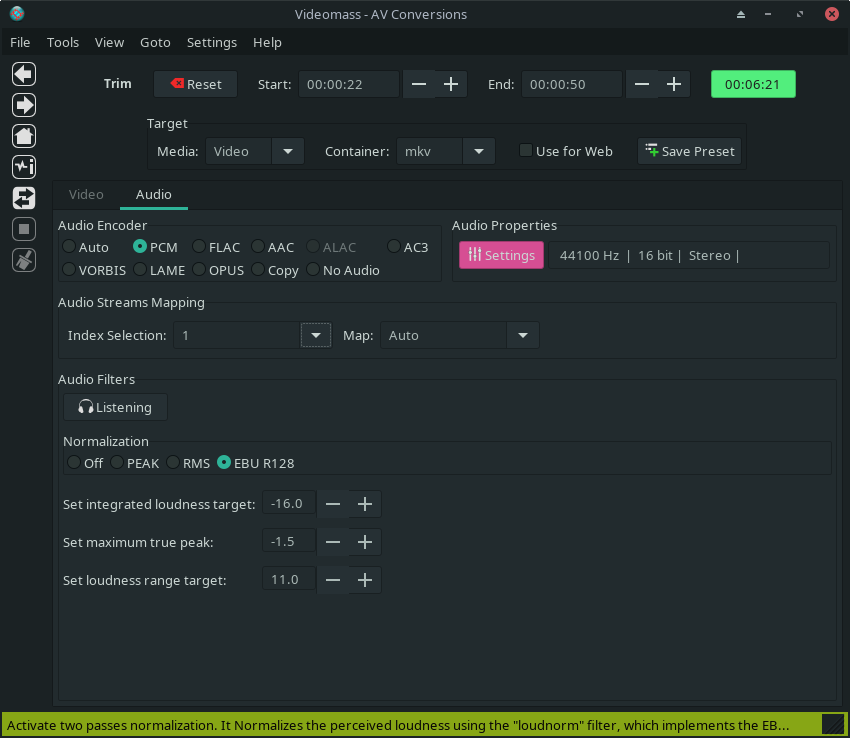Click the Save Preset button
Image resolution: width=850 pixels, height=738 pixels.
click(x=690, y=151)
